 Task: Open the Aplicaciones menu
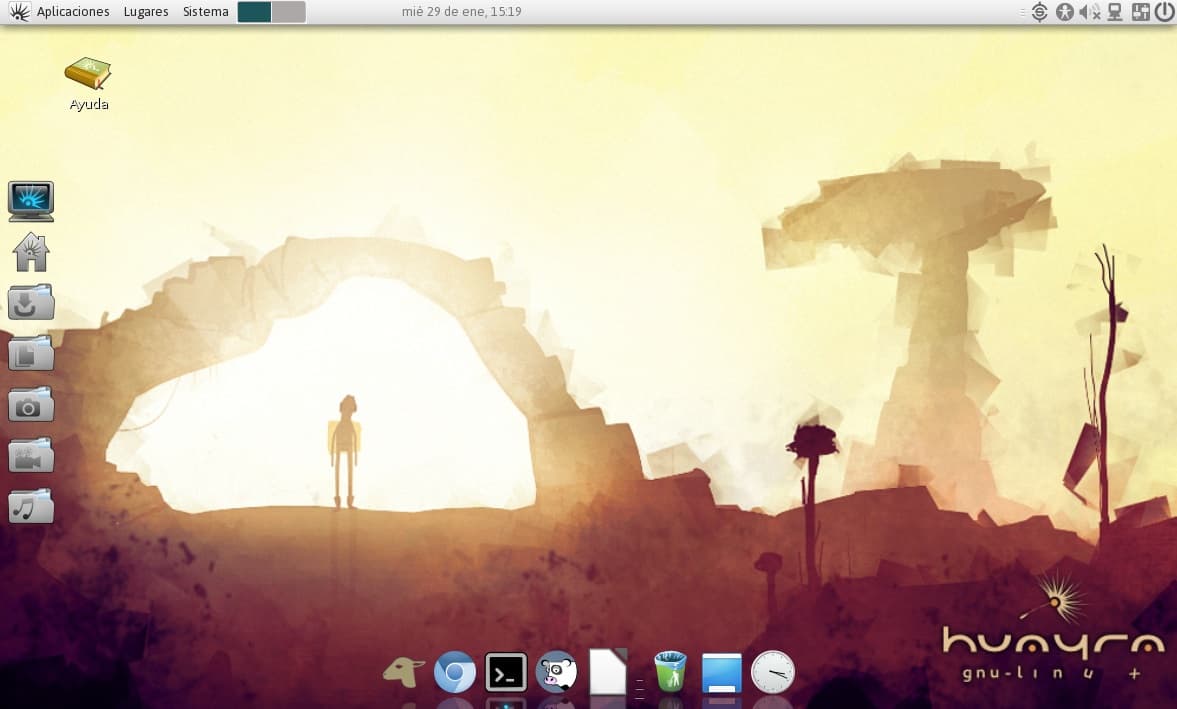pyautogui.click(x=73, y=12)
